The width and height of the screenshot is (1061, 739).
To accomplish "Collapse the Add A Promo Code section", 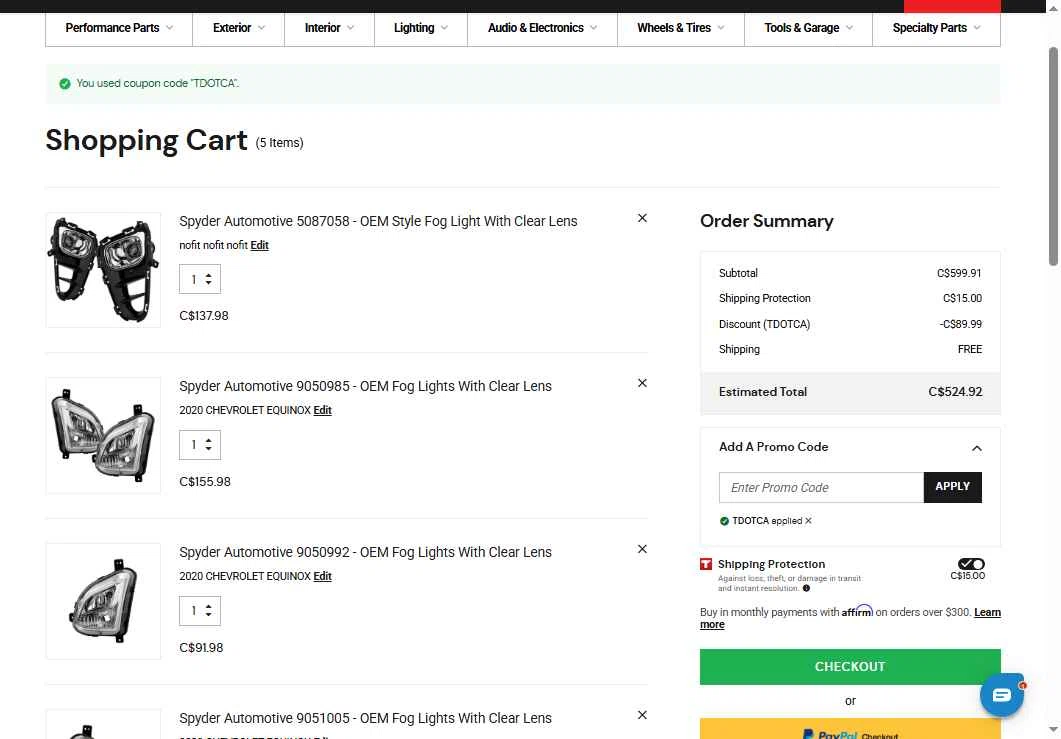I will [x=976, y=448].
